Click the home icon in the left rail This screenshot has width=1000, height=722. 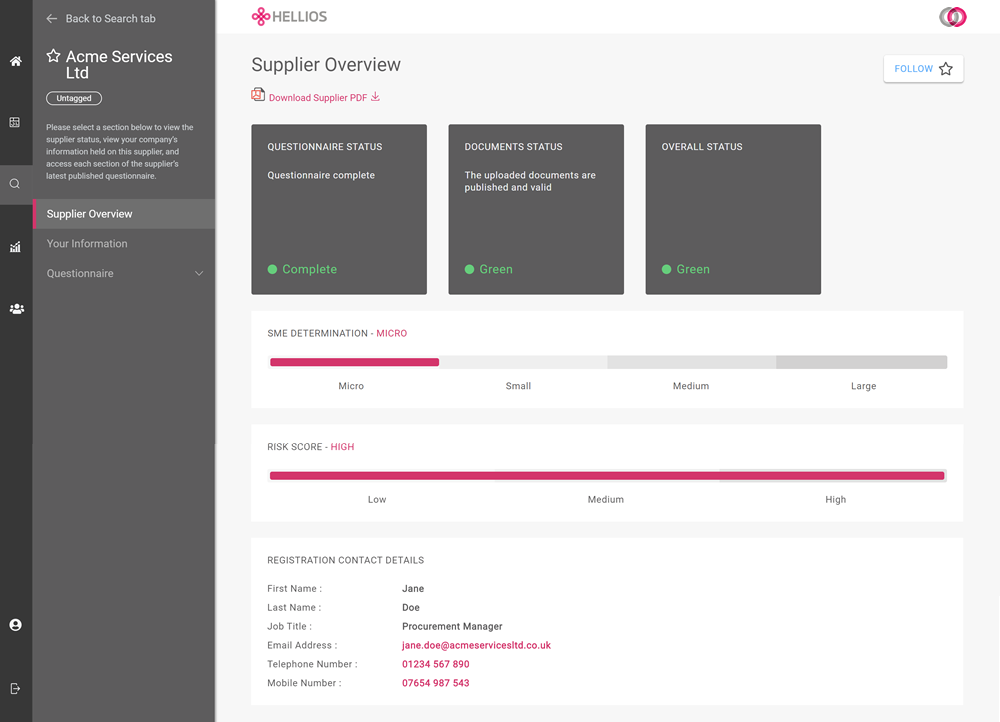pyautogui.click(x=15, y=62)
